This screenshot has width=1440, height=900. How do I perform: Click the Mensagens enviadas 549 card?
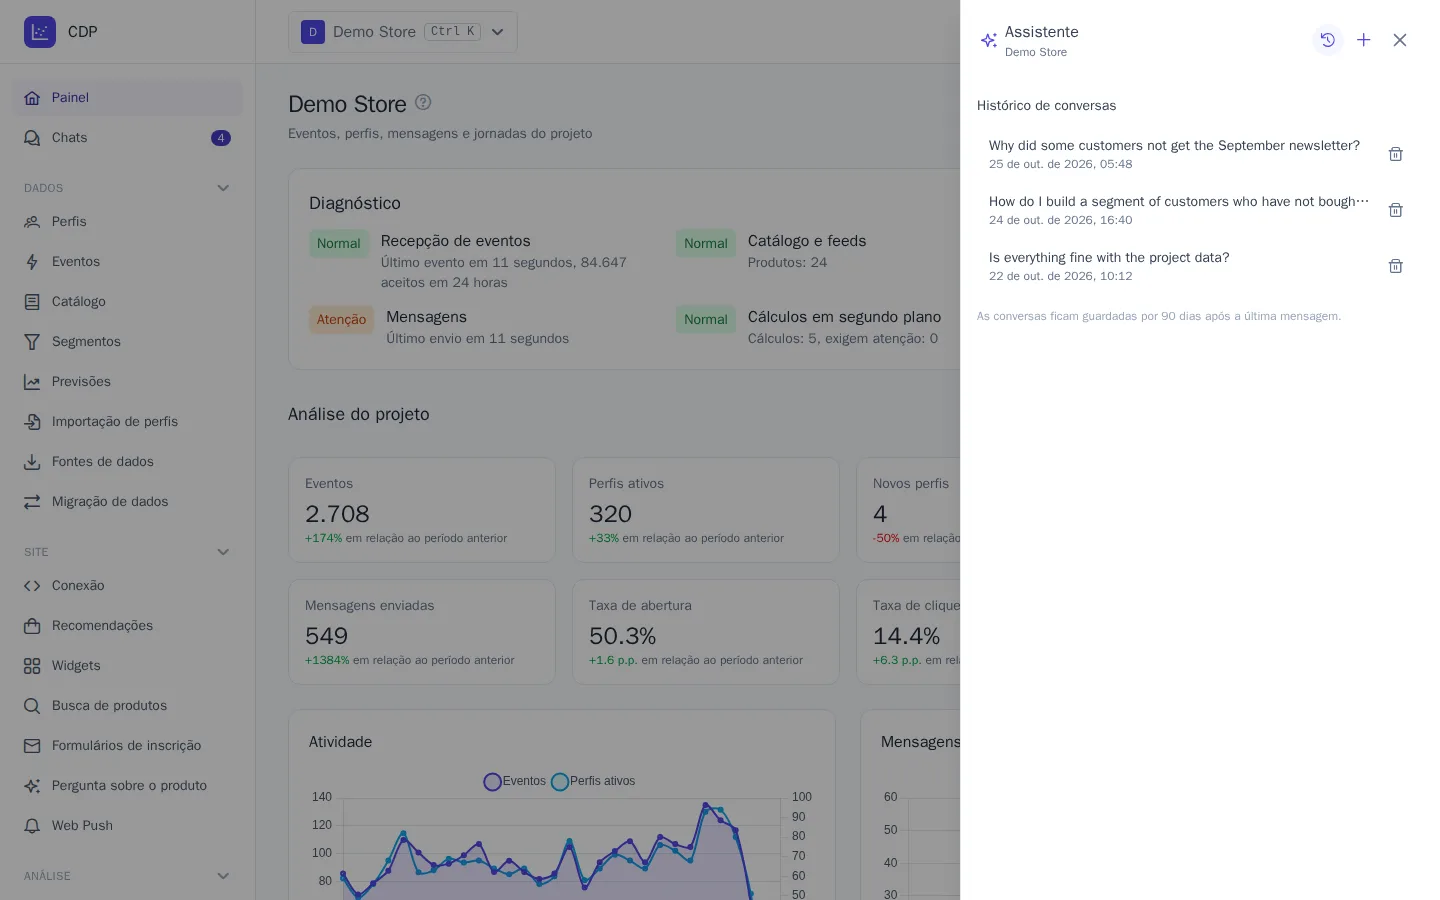click(422, 632)
